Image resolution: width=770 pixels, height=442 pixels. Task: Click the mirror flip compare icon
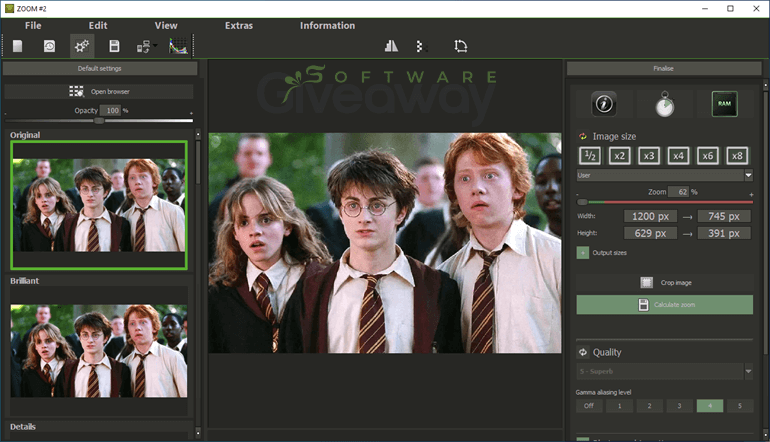tap(391, 46)
